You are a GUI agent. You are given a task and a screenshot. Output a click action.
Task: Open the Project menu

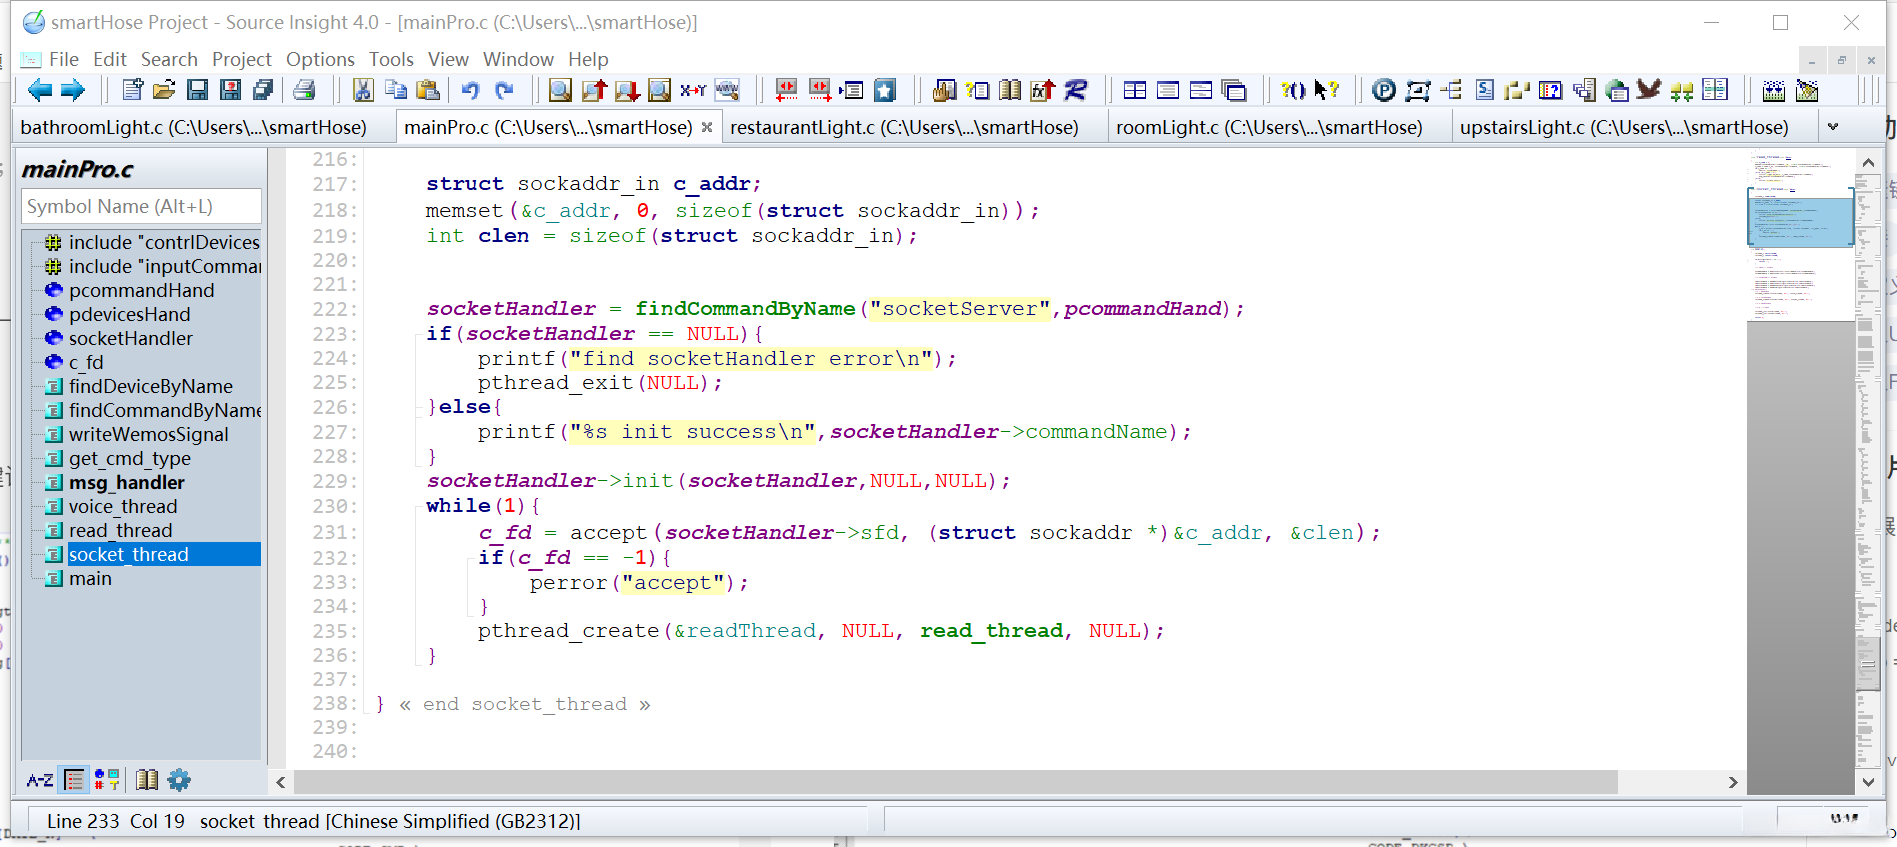(x=241, y=59)
